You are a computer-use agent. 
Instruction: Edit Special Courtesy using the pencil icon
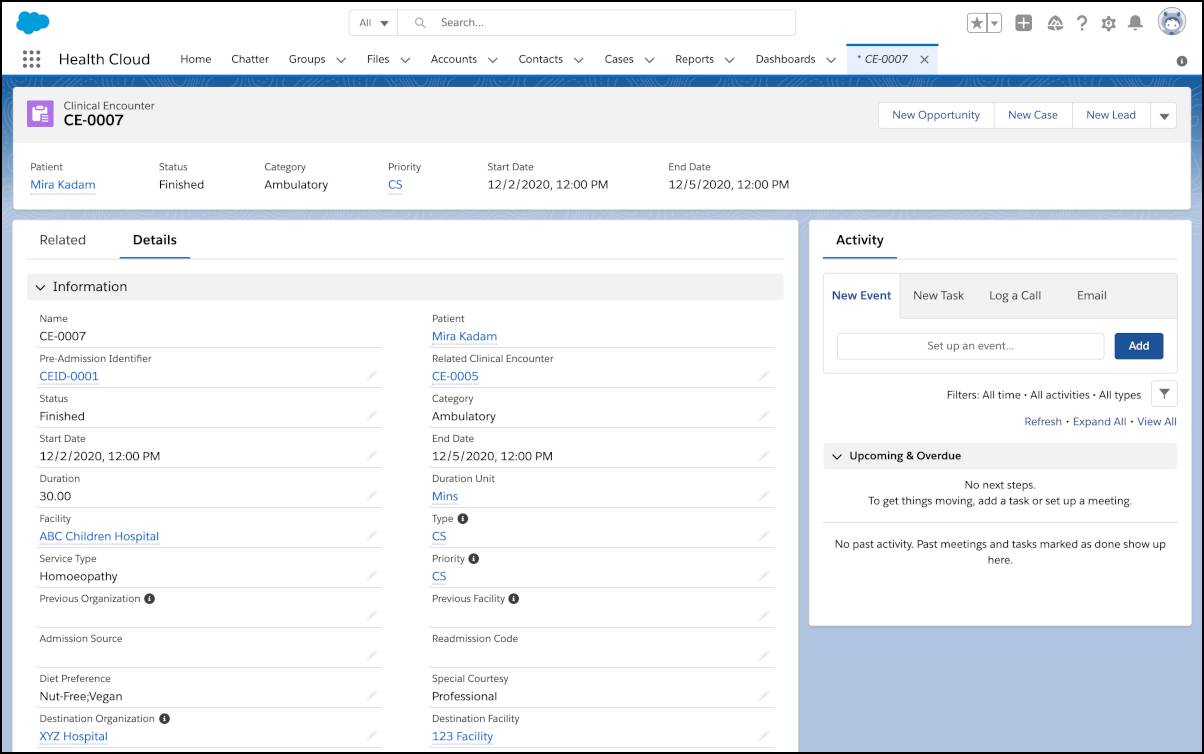tap(764, 695)
